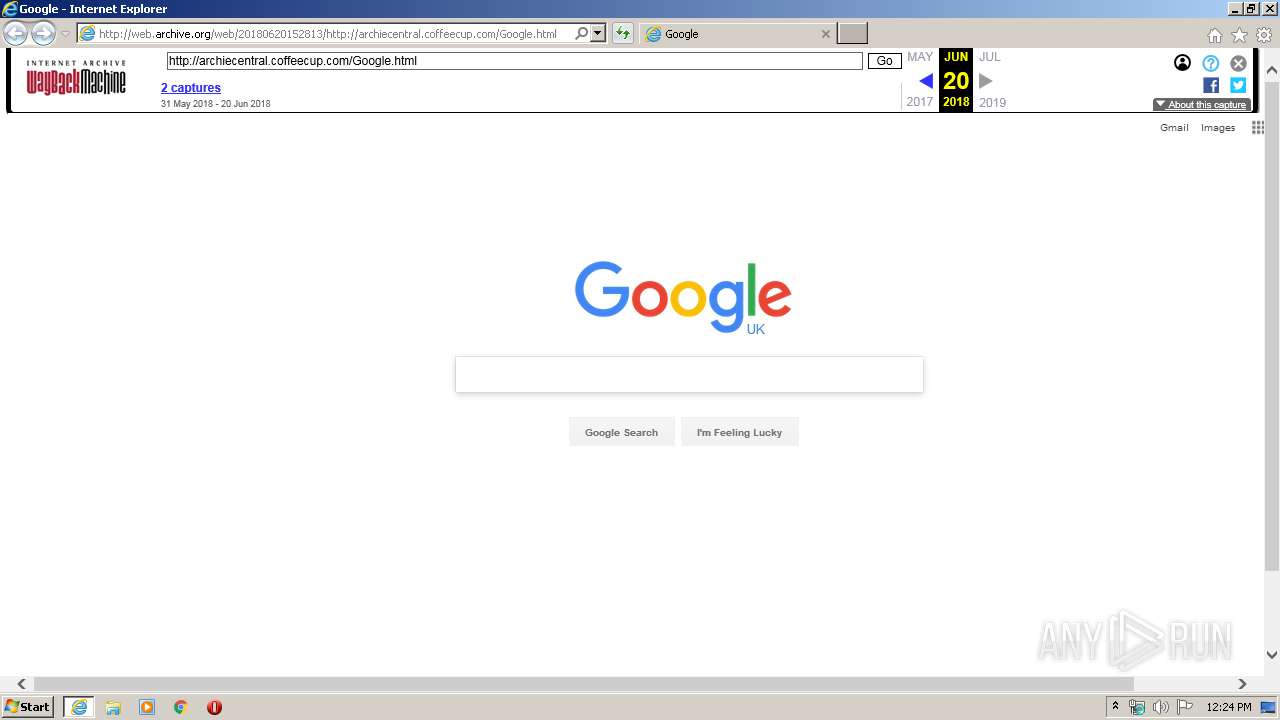The width and height of the screenshot is (1280, 720).
Task: Close the Google tab
Action: (x=826, y=34)
